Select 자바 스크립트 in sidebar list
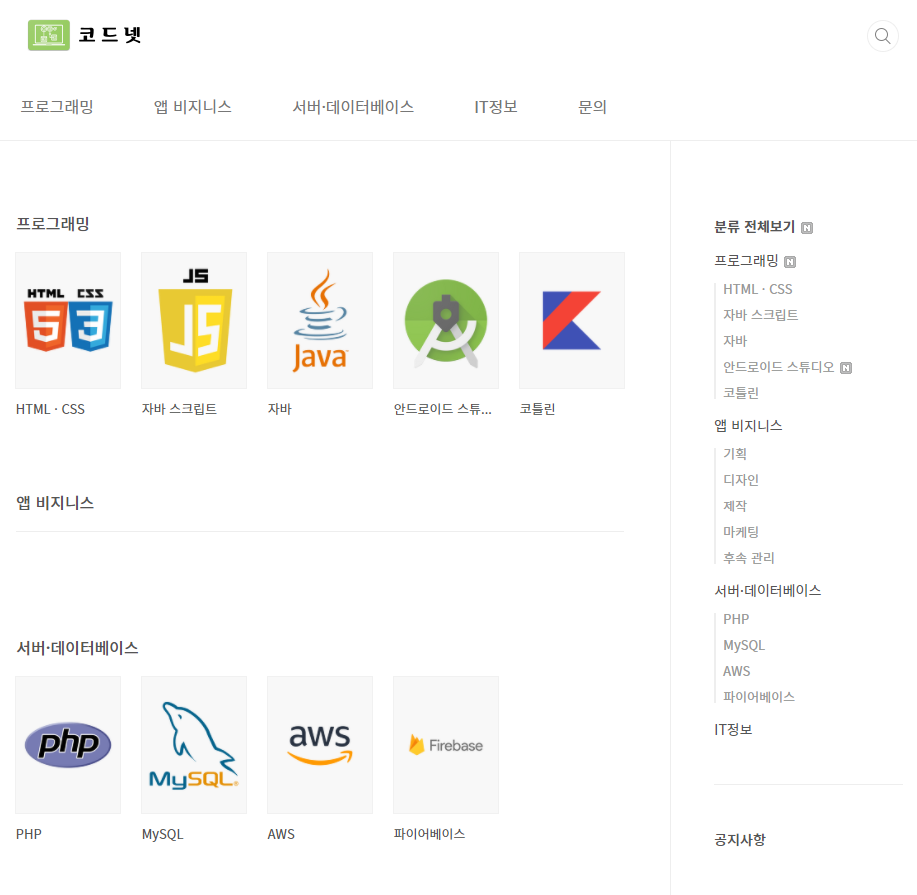 coord(760,315)
